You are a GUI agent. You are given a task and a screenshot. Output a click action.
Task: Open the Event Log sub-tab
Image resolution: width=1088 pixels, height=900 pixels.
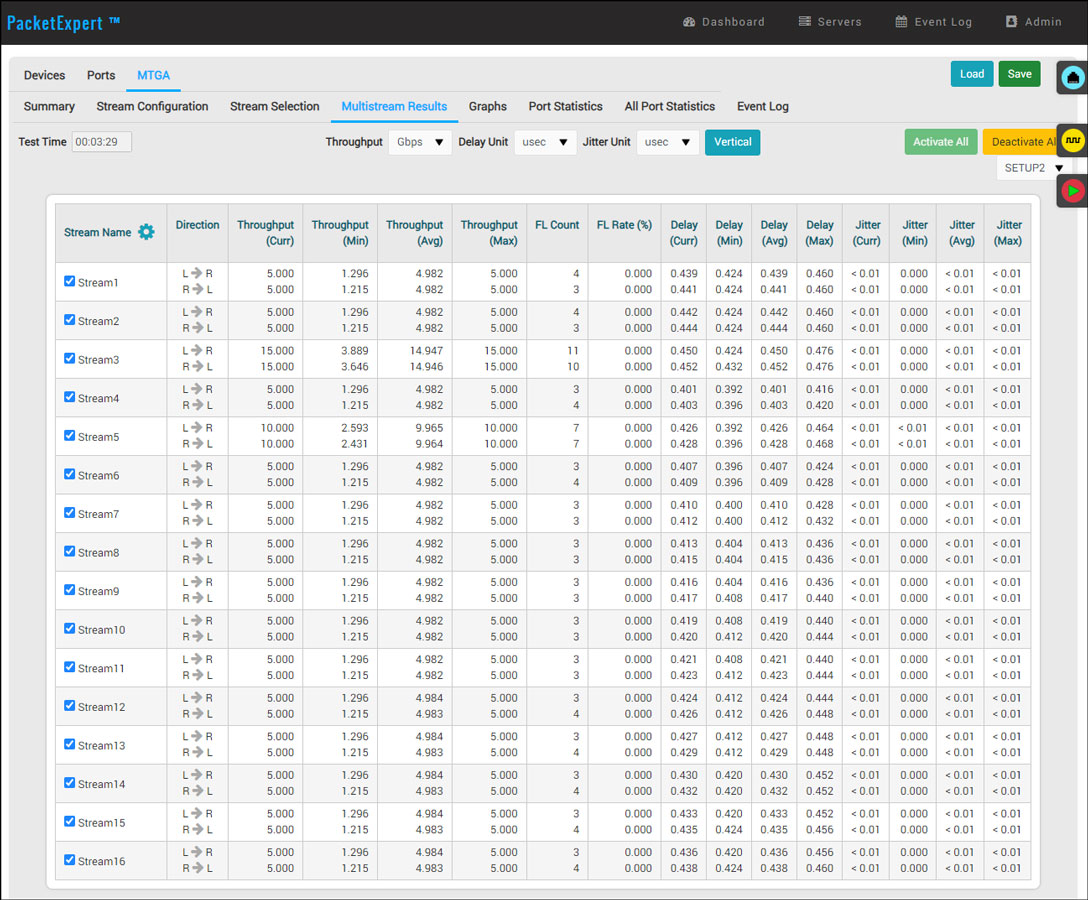point(763,106)
